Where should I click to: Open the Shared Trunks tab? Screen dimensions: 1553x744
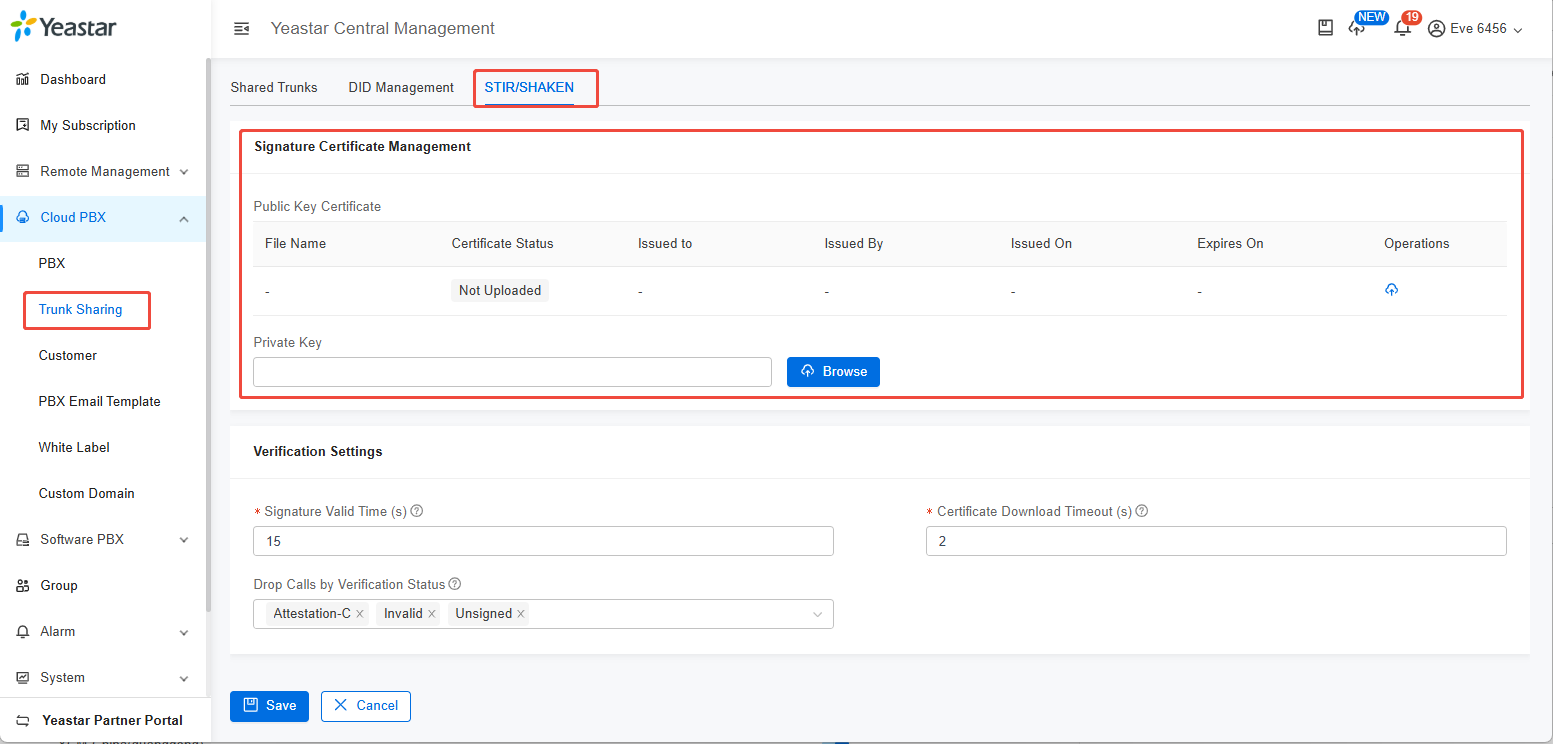(274, 87)
